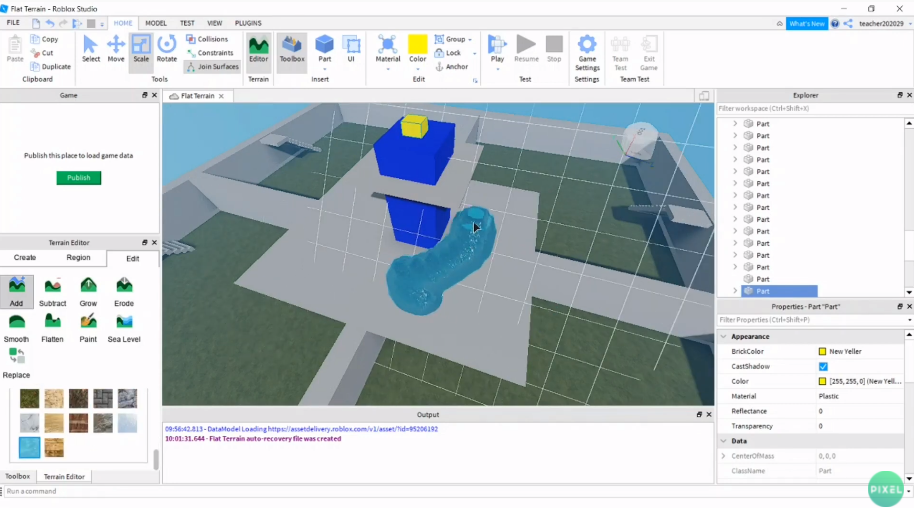Open the Material picker

tap(388, 49)
